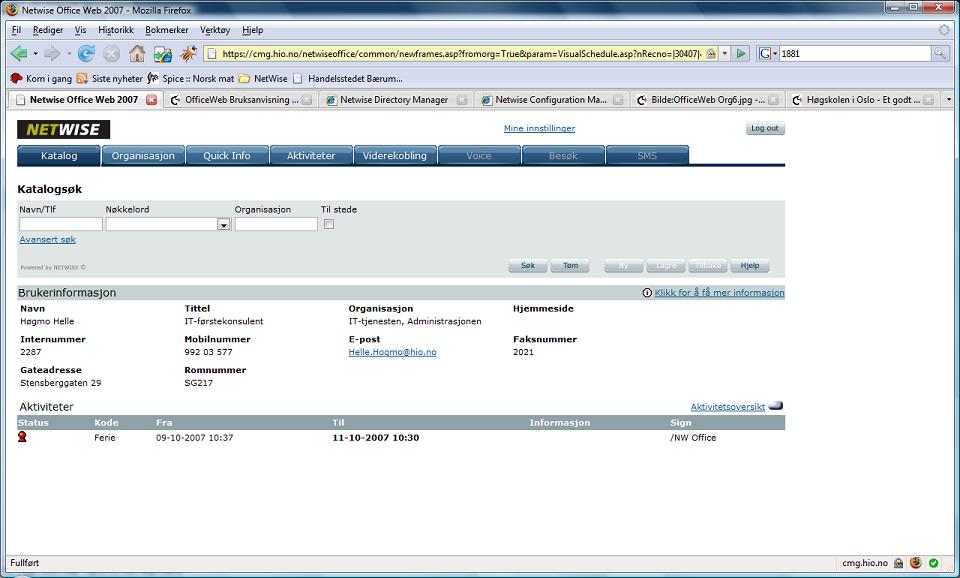Switch to the Quick Info tab
Image resolution: width=960 pixels, height=578 pixels.
(227, 156)
